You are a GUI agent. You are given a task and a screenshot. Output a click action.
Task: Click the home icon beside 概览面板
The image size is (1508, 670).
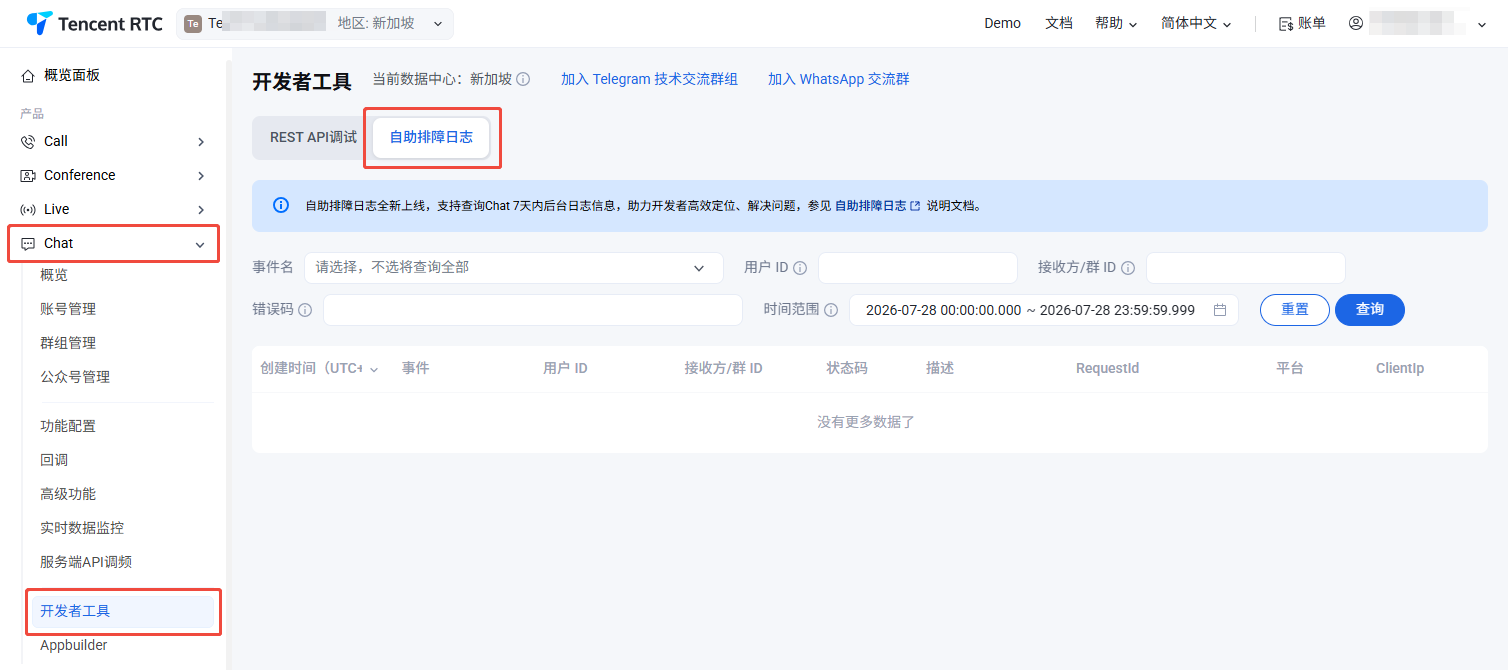tap(28, 76)
